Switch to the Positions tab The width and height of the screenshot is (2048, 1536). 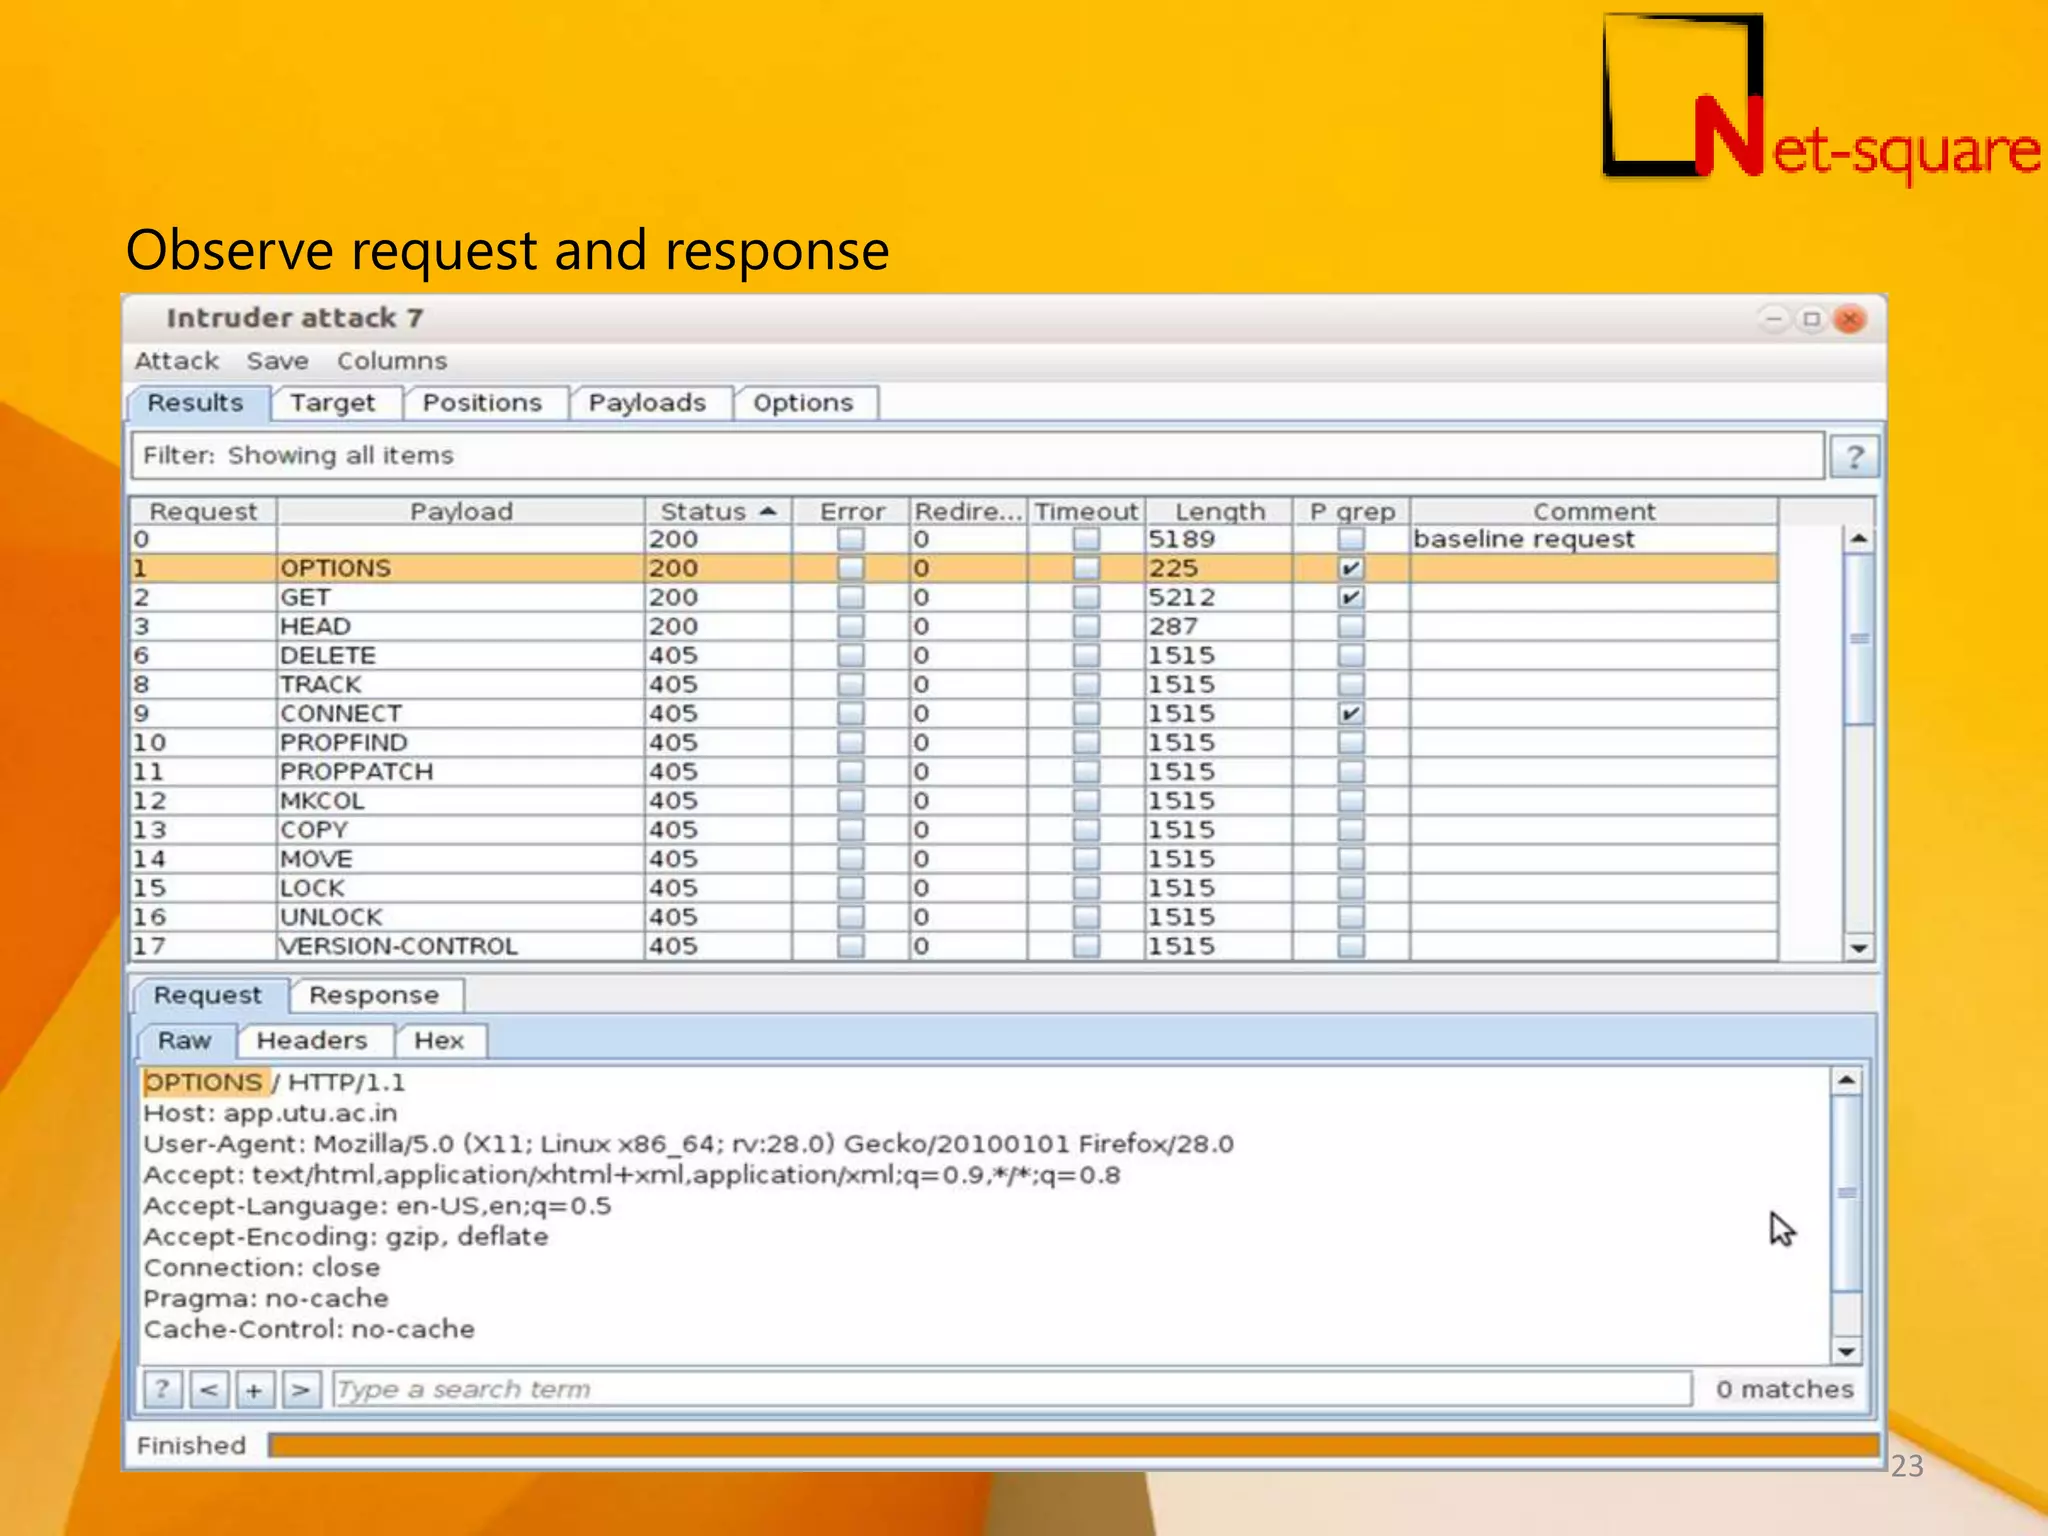[x=482, y=403]
